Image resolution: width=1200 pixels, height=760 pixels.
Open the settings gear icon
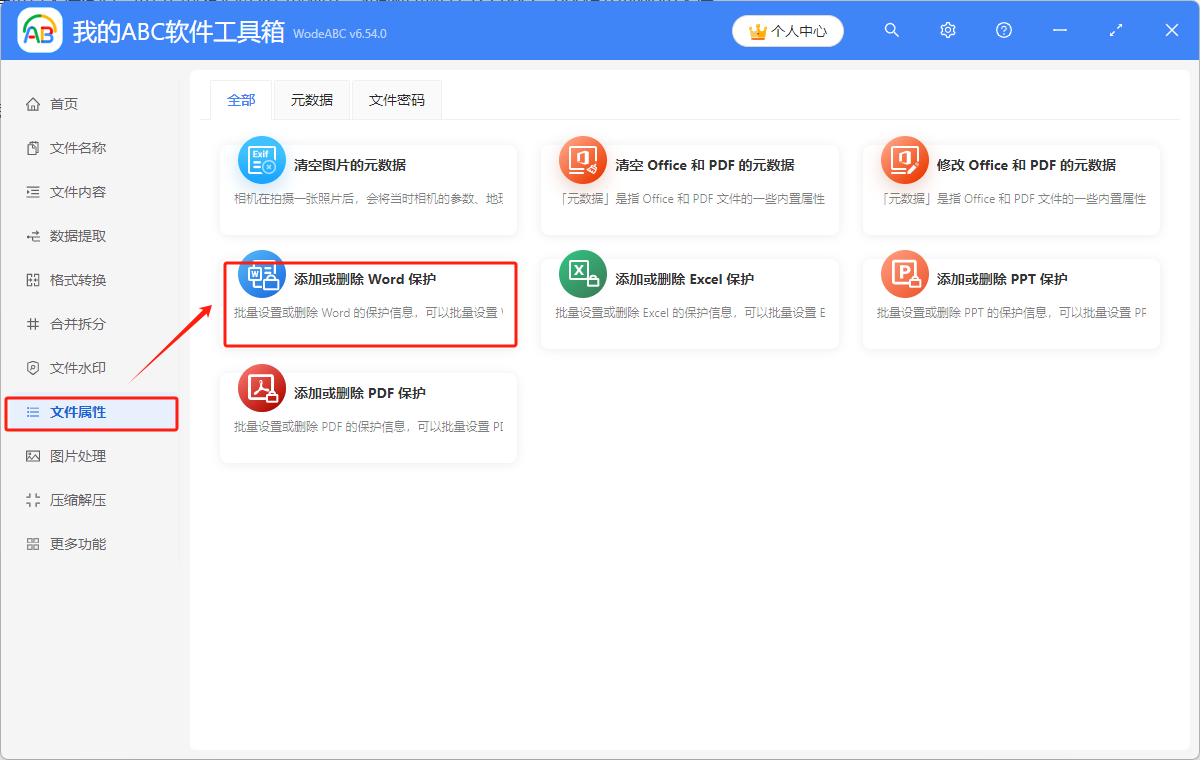947,30
